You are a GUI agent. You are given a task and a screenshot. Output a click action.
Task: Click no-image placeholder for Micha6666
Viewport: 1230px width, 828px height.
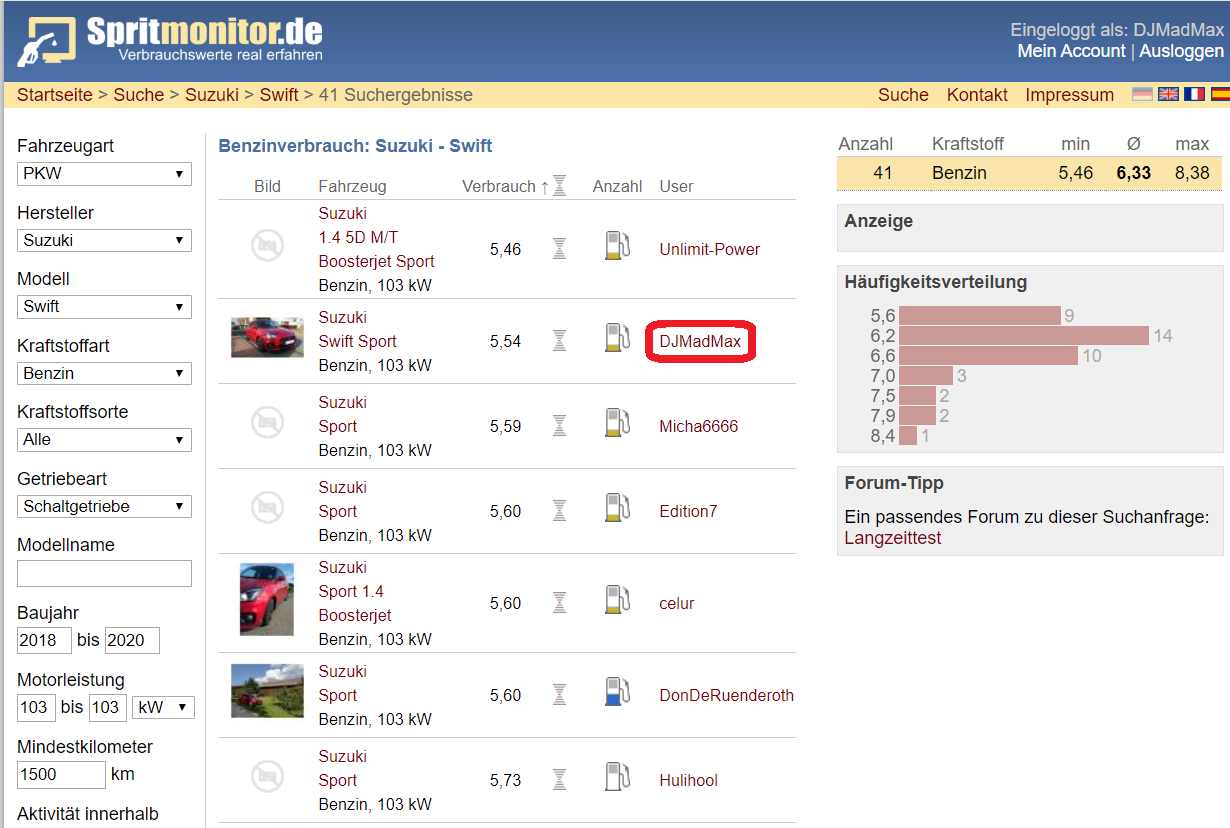tap(267, 424)
